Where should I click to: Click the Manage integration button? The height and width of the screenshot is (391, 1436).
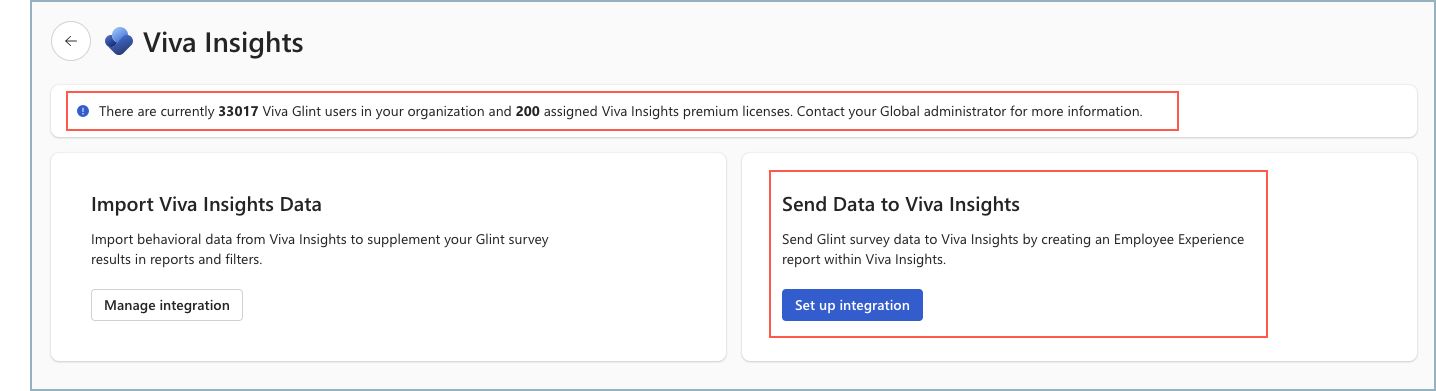coord(167,305)
